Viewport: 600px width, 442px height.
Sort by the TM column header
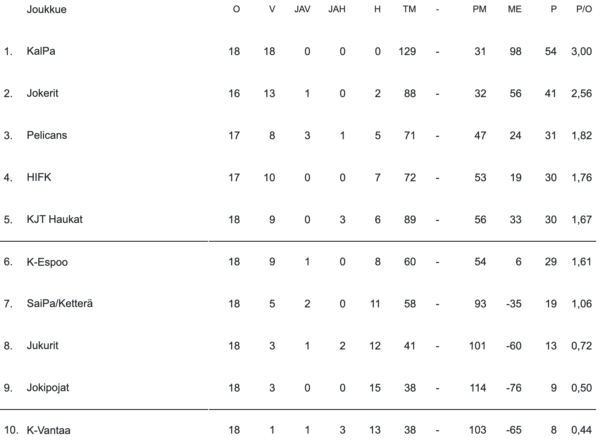click(409, 8)
